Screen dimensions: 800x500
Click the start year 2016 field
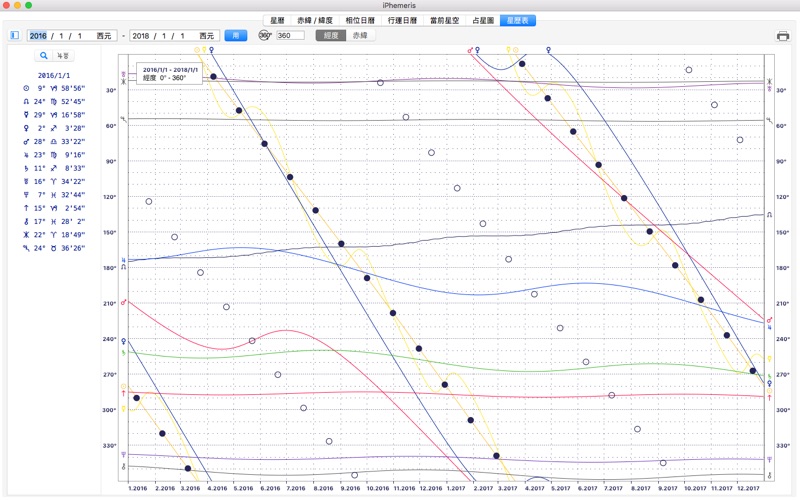click(38, 36)
